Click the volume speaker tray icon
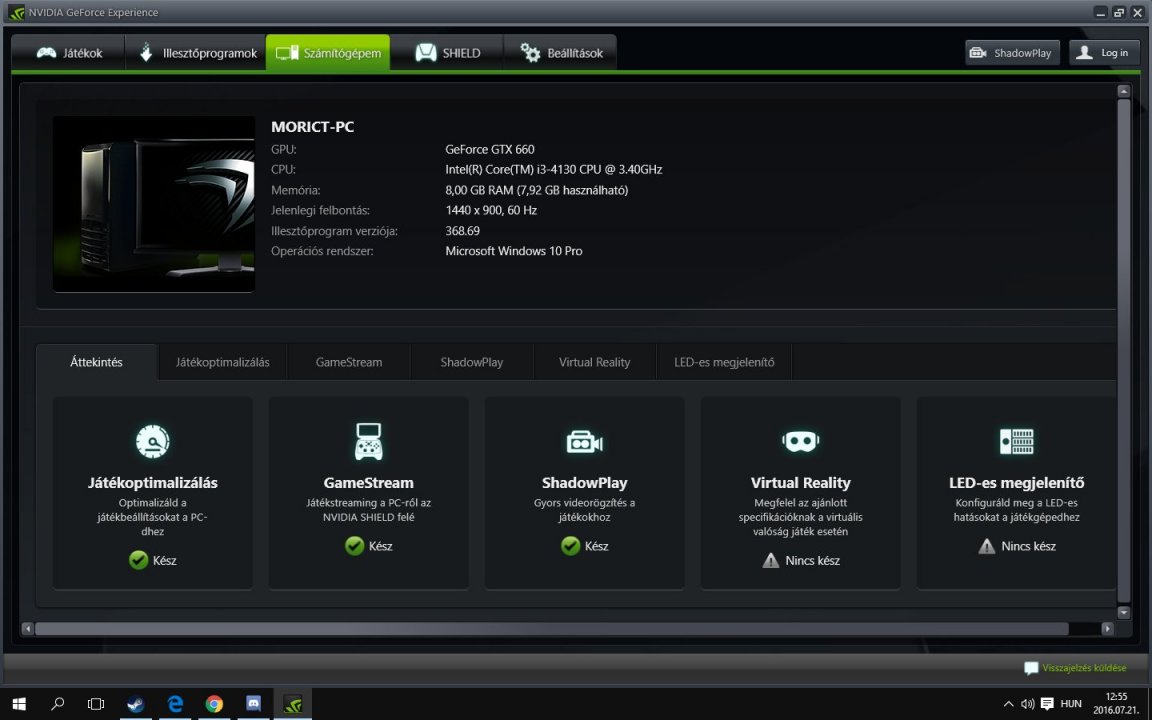This screenshot has width=1152, height=720. [1027, 704]
